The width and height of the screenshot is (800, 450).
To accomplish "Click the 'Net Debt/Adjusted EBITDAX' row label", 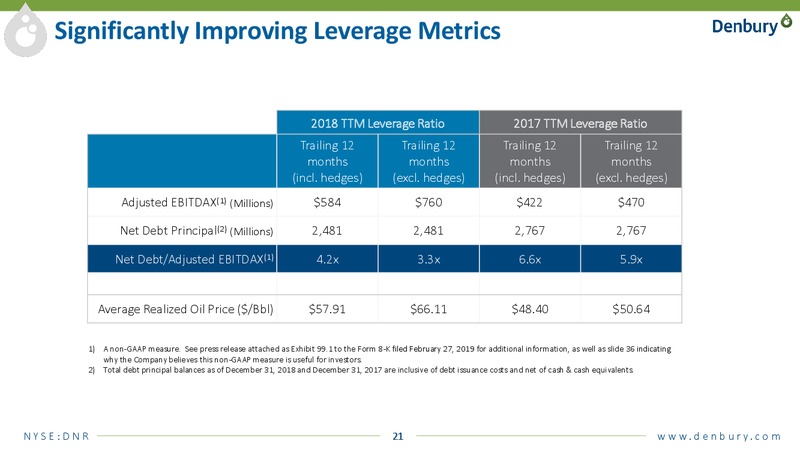I will [x=194, y=259].
